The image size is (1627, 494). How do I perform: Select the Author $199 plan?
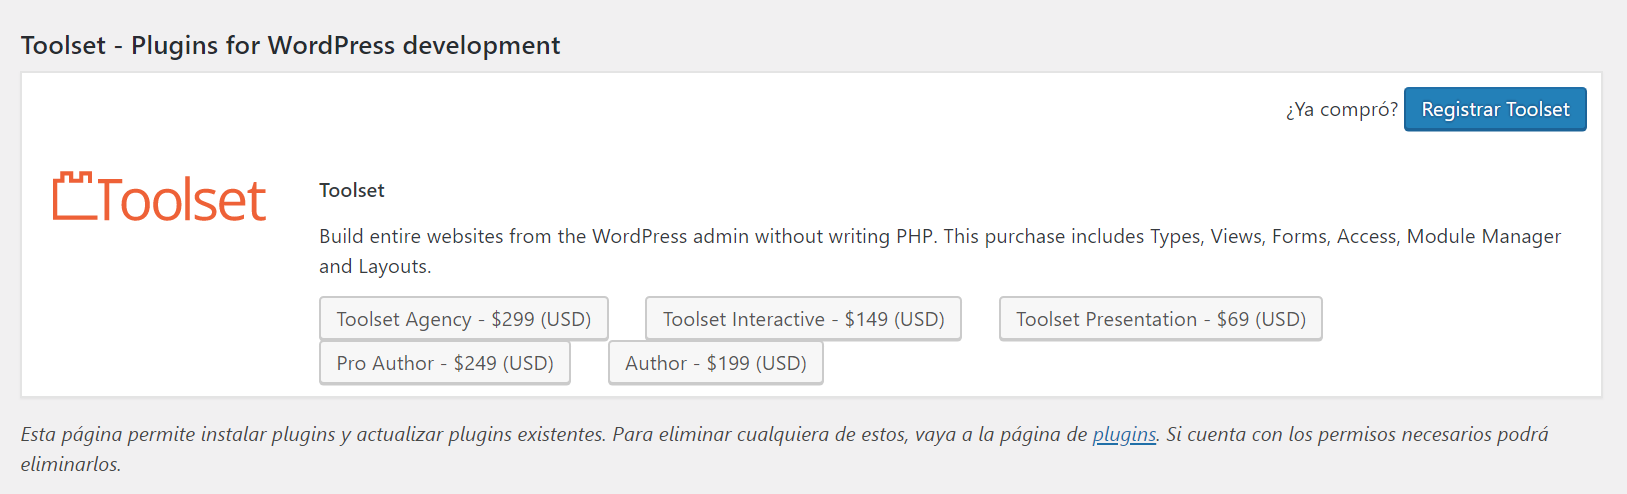715,363
